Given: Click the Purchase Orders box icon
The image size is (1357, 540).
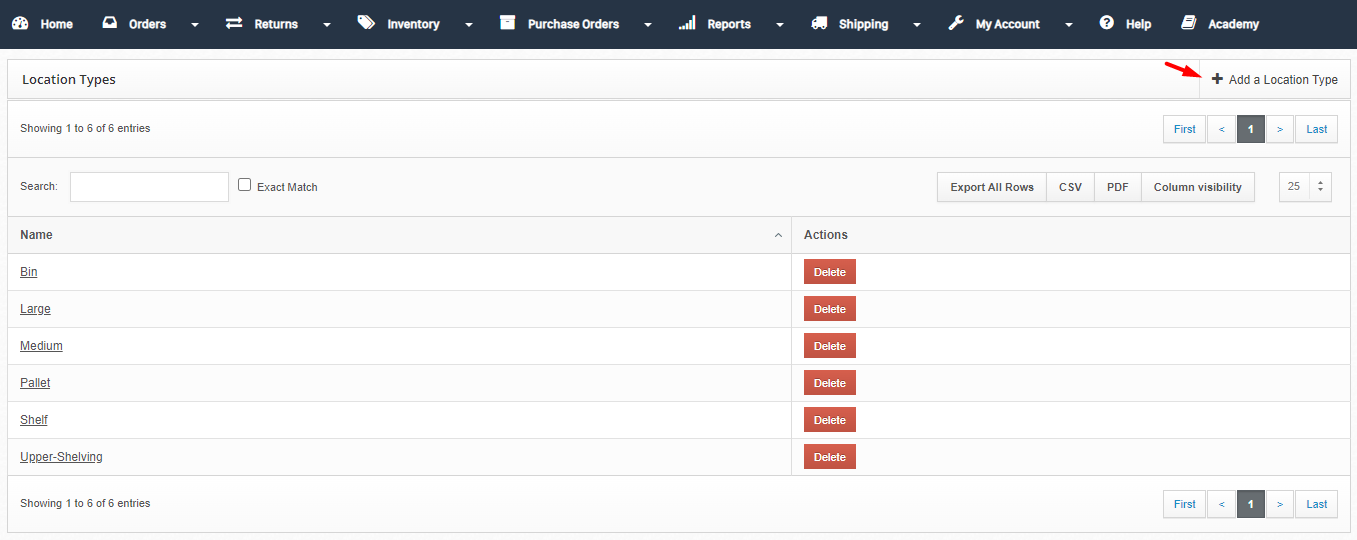Looking at the screenshot, I should tap(508, 23).
